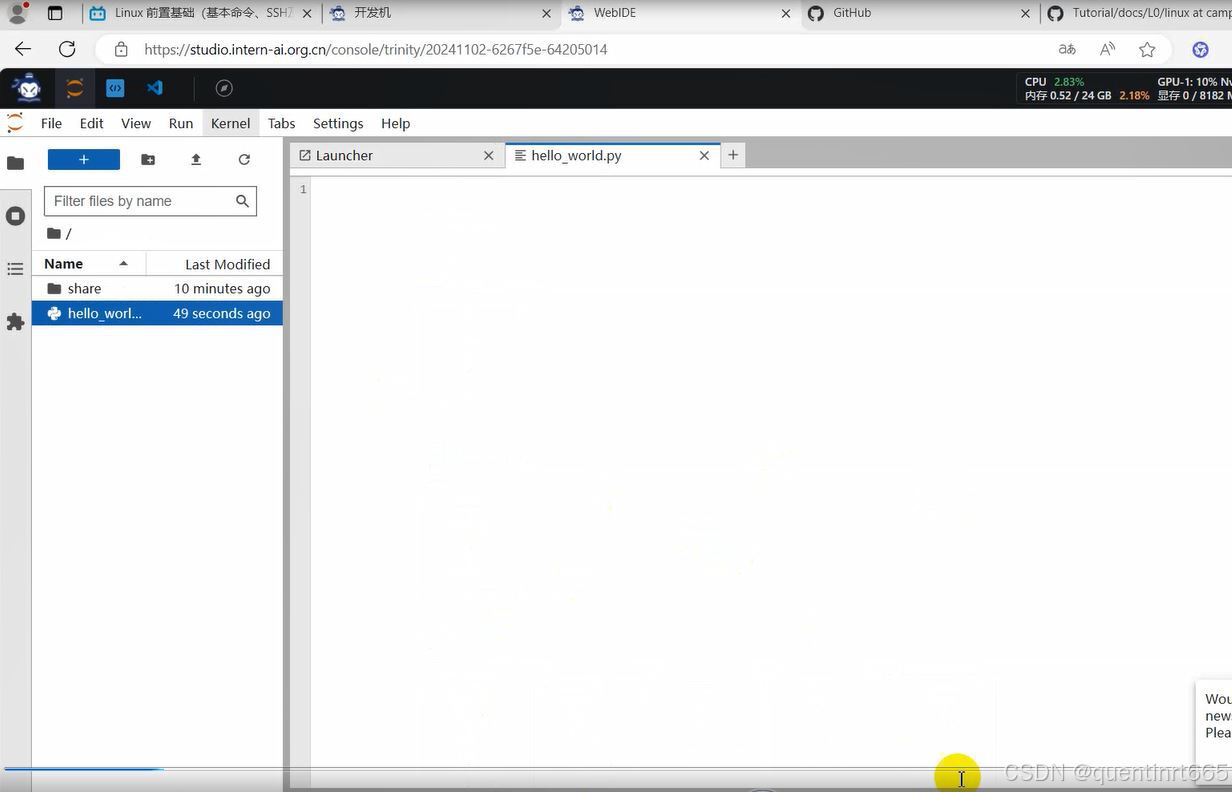
Task: Open the share folder in the file browser
Action: coord(84,288)
